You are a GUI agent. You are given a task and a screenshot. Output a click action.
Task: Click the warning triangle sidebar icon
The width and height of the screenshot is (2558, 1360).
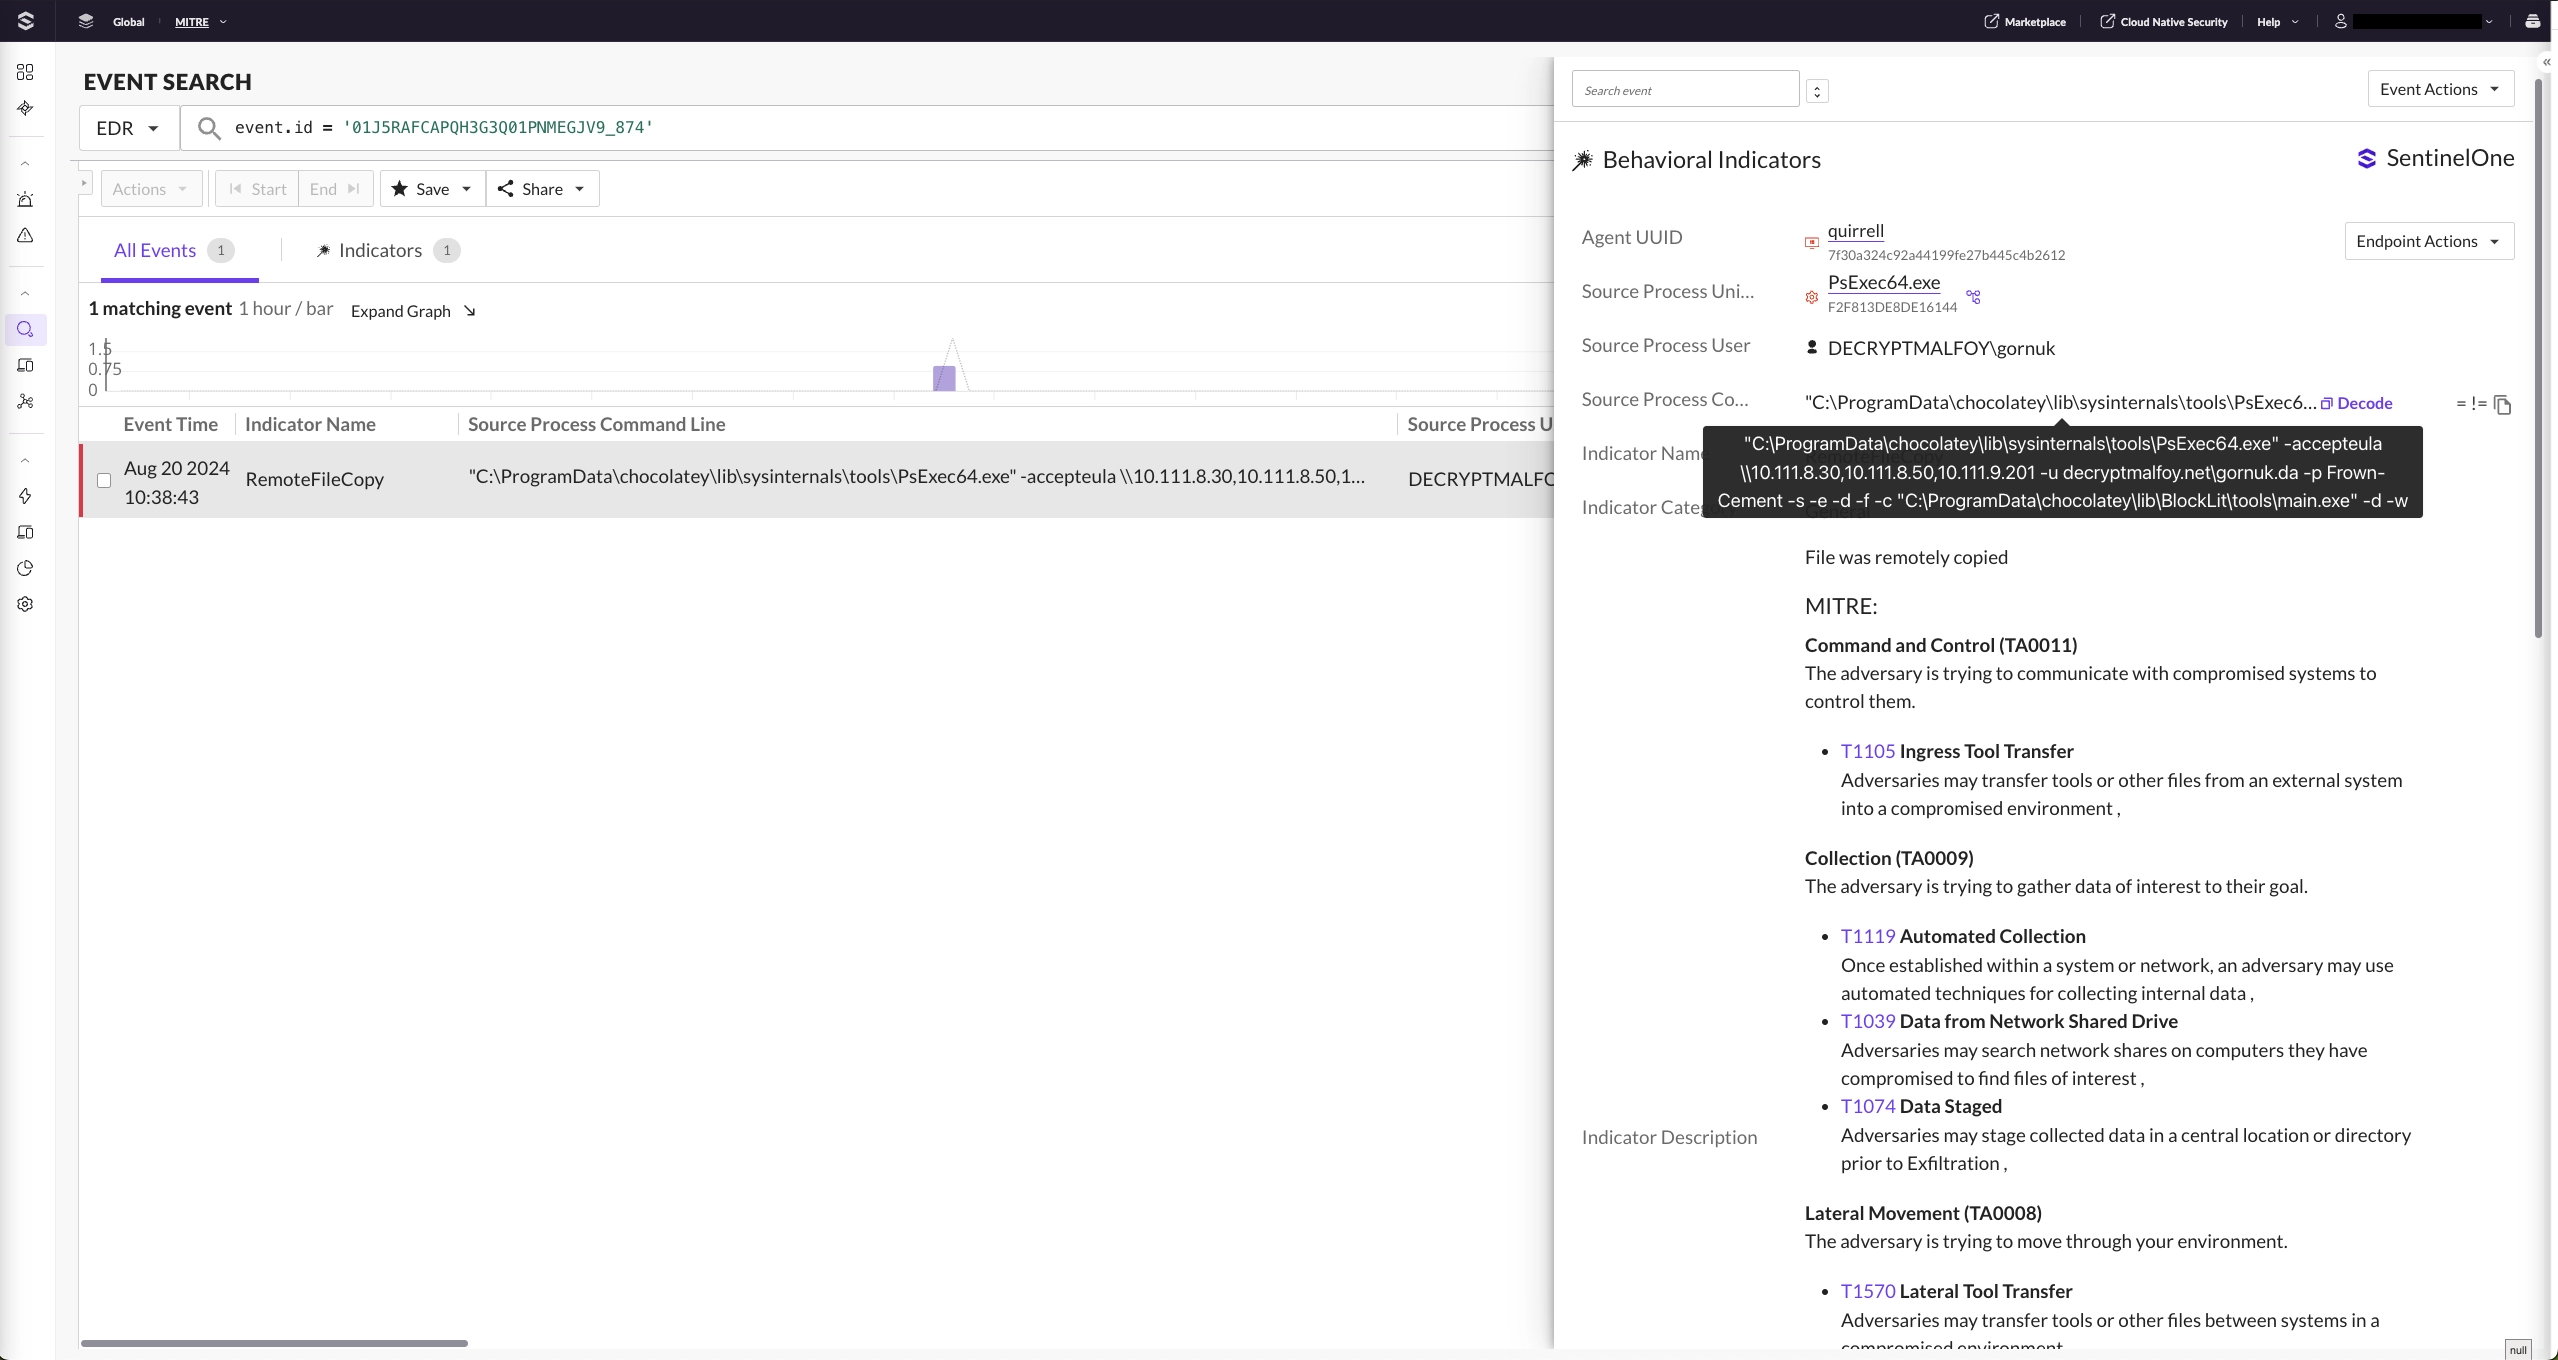click(x=25, y=236)
